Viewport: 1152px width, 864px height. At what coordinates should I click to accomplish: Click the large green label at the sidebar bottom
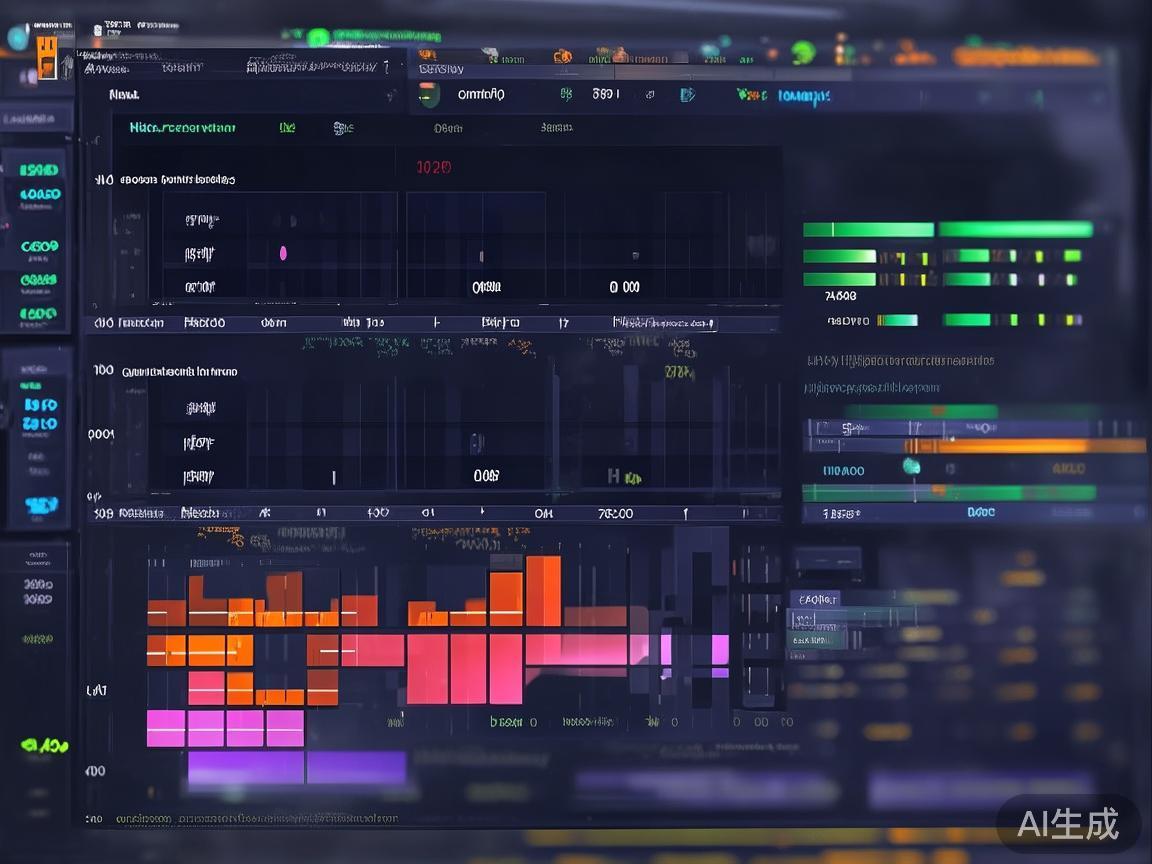pyautogui.click(x=45, y=745)
